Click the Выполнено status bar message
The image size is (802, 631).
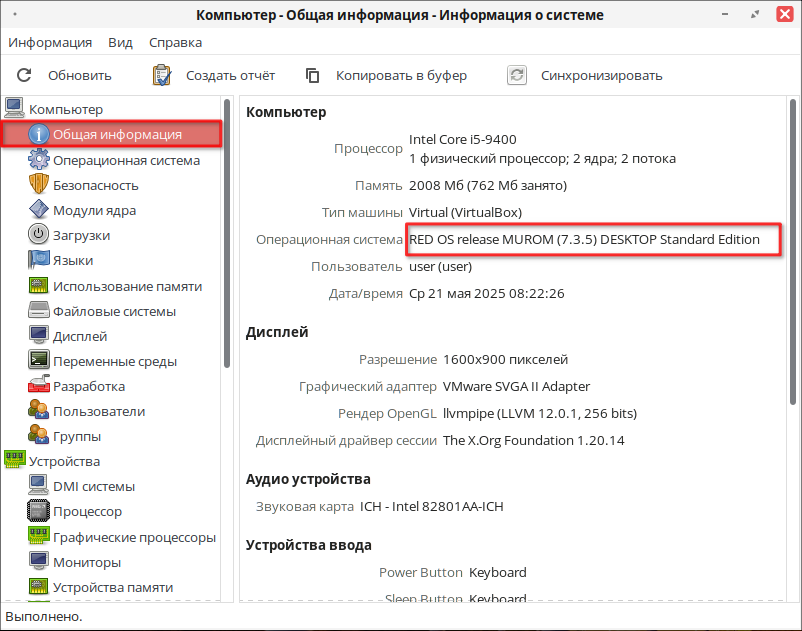[44, 617]
